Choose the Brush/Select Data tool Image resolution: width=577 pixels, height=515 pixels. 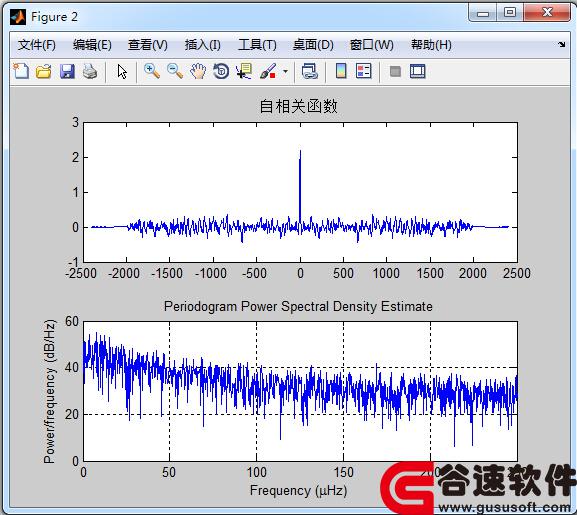pos(268,71)
